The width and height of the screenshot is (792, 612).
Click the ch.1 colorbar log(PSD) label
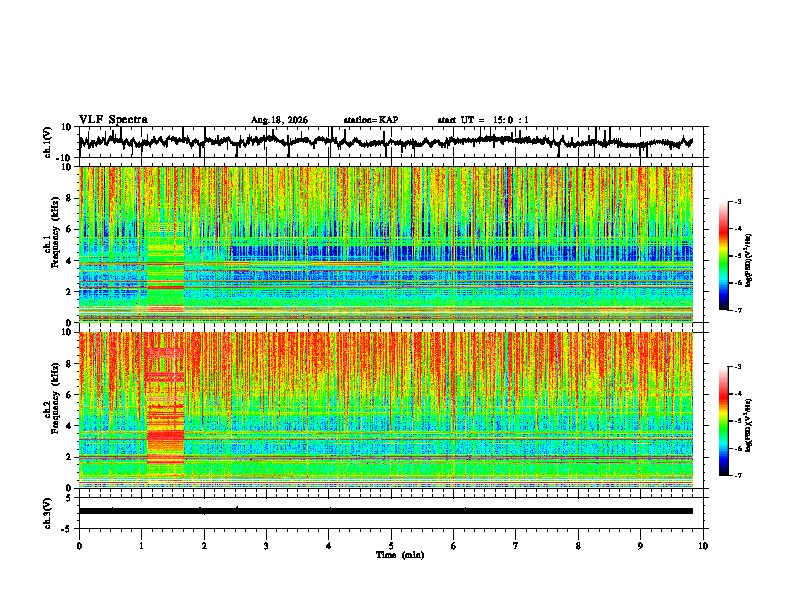[x=748, y=260]
